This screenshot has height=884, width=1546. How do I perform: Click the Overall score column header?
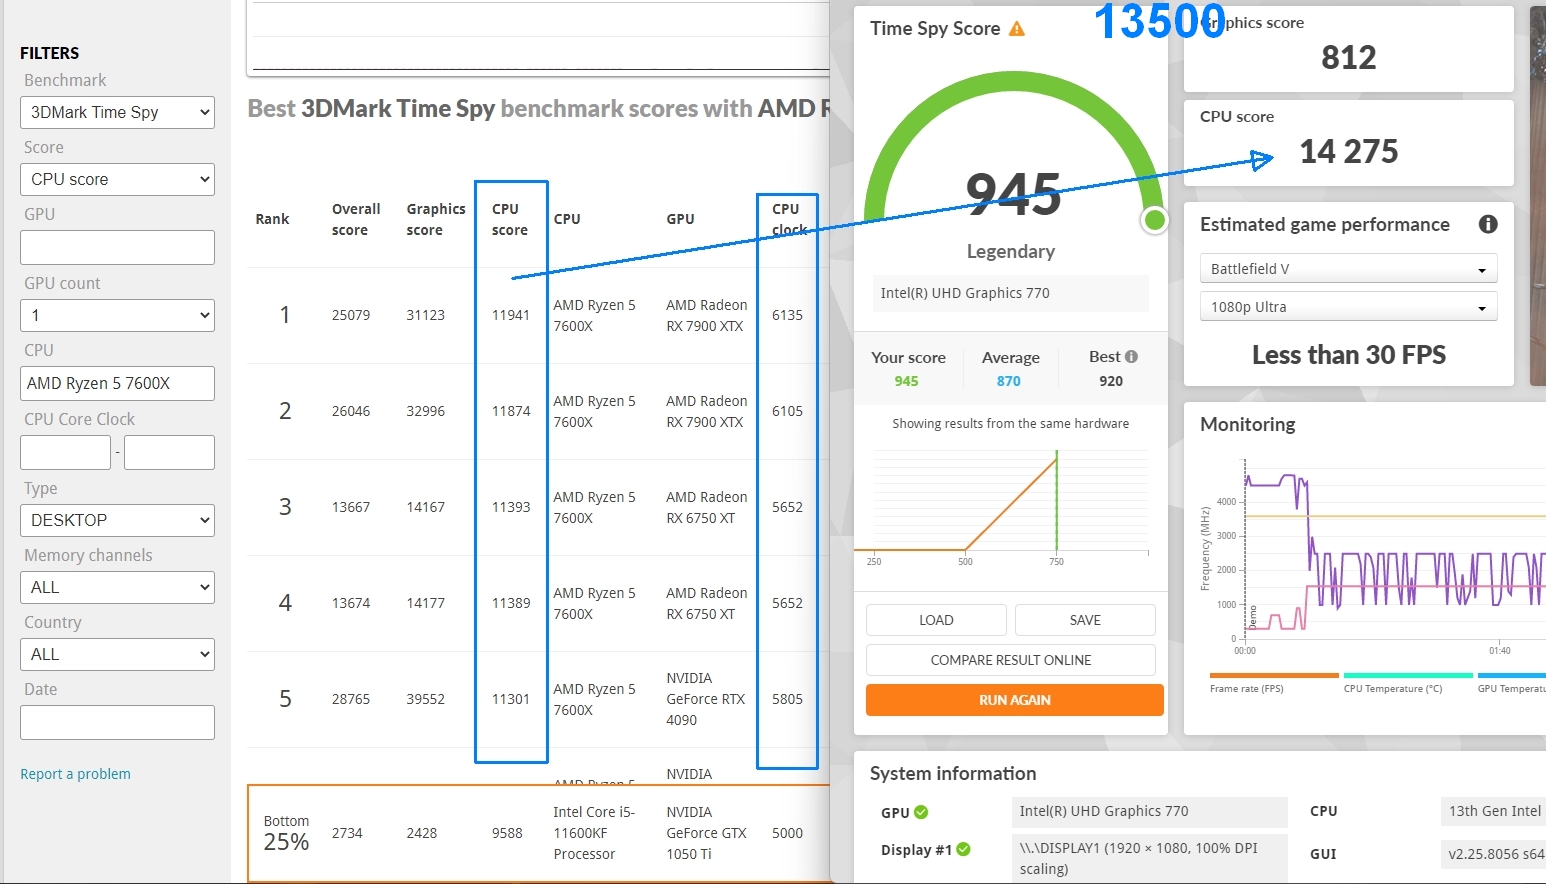point(356,219)
